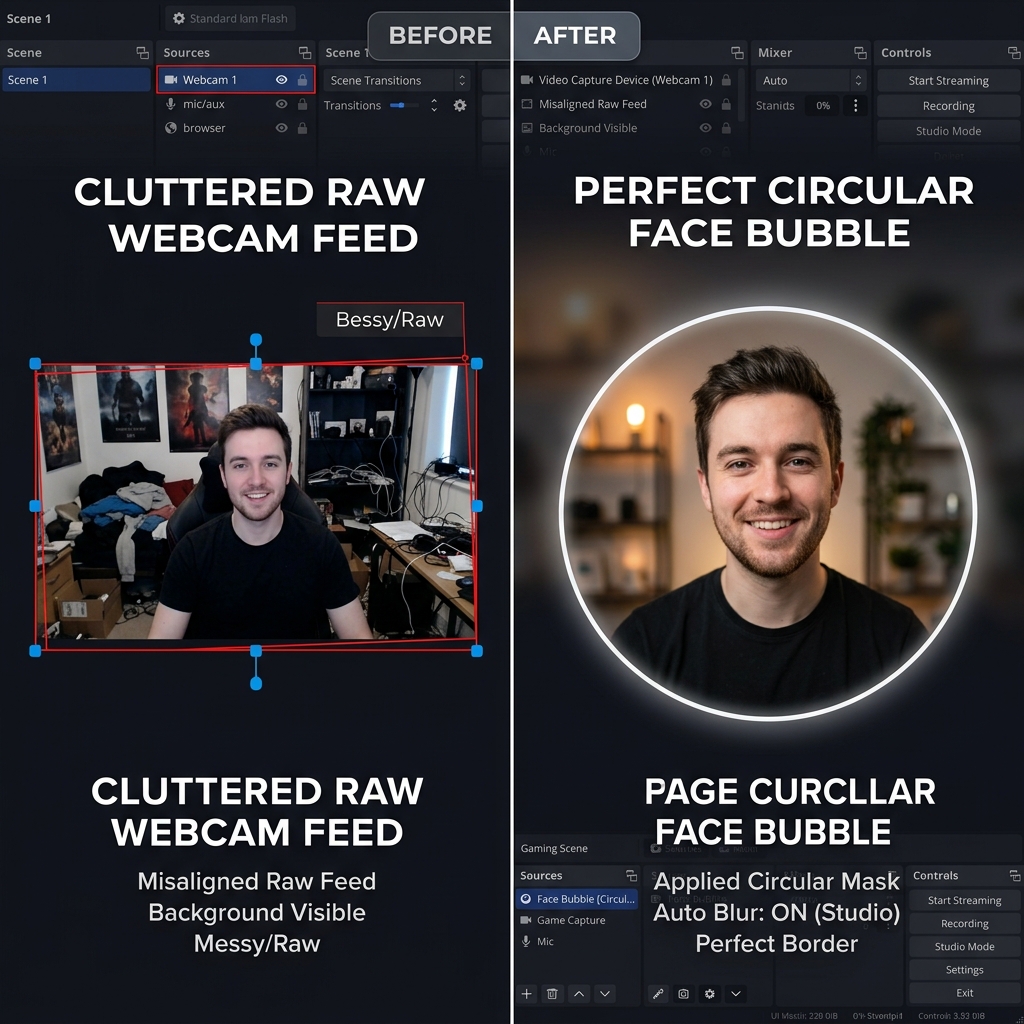Click the Face Bubble source icon

click(526, 899)
